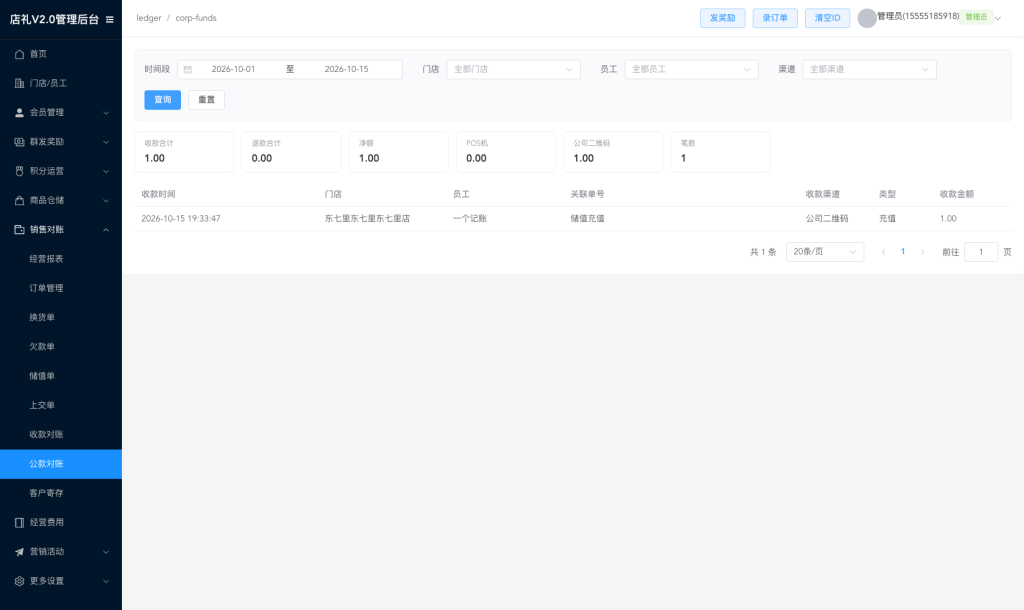Open the 全部员工 employee dropdown
Screen dimensions: 1024x610
tap(692, 69)
